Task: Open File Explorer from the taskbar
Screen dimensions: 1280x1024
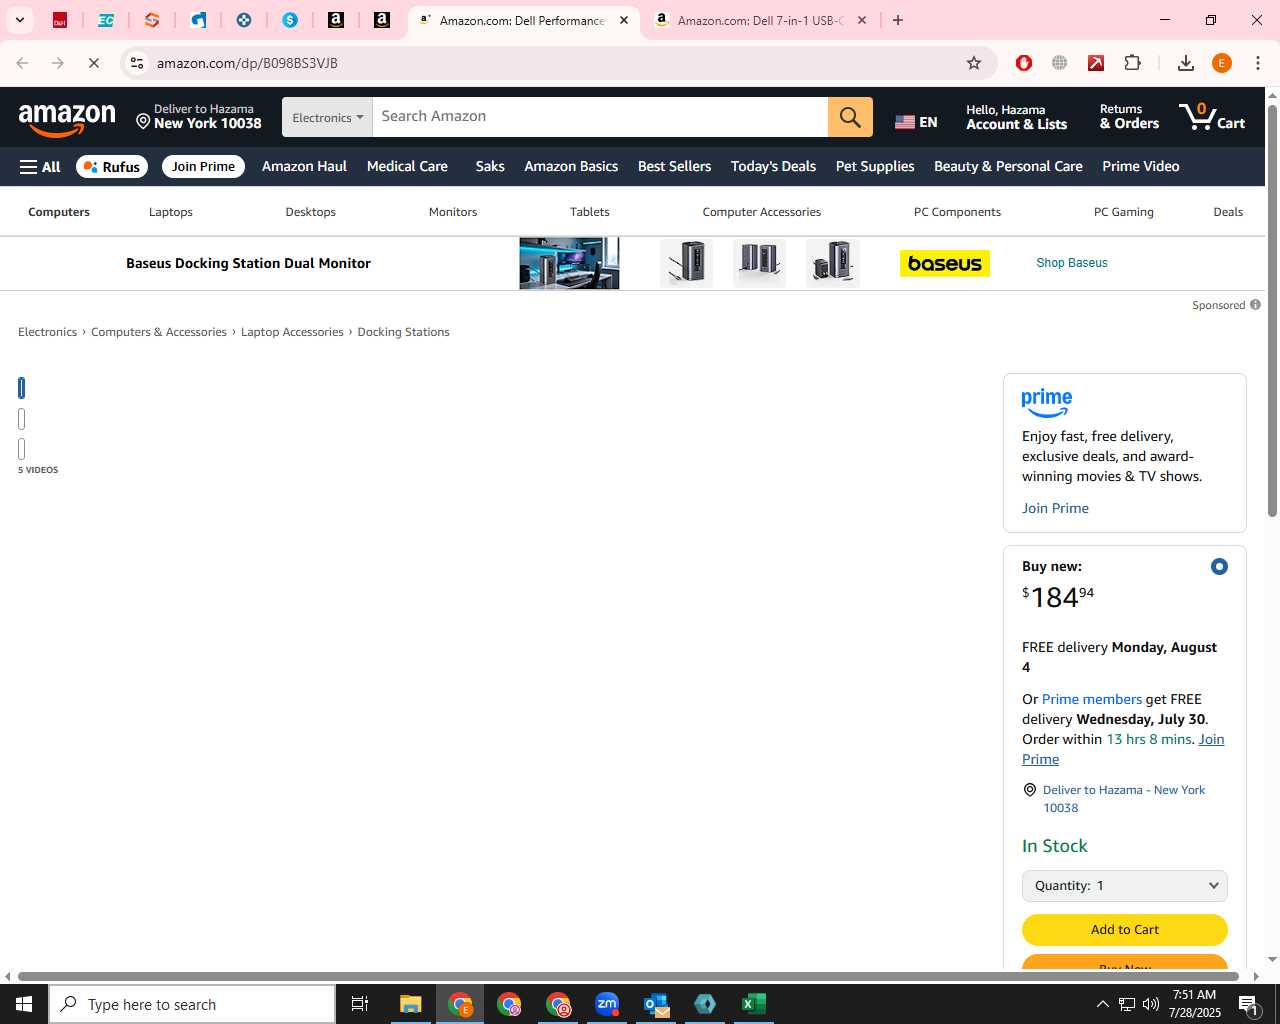Action: tap(410, 1004)
